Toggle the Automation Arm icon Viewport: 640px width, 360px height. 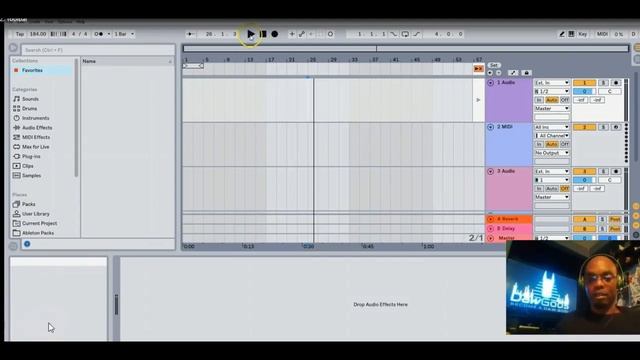[x=302, y=34]
